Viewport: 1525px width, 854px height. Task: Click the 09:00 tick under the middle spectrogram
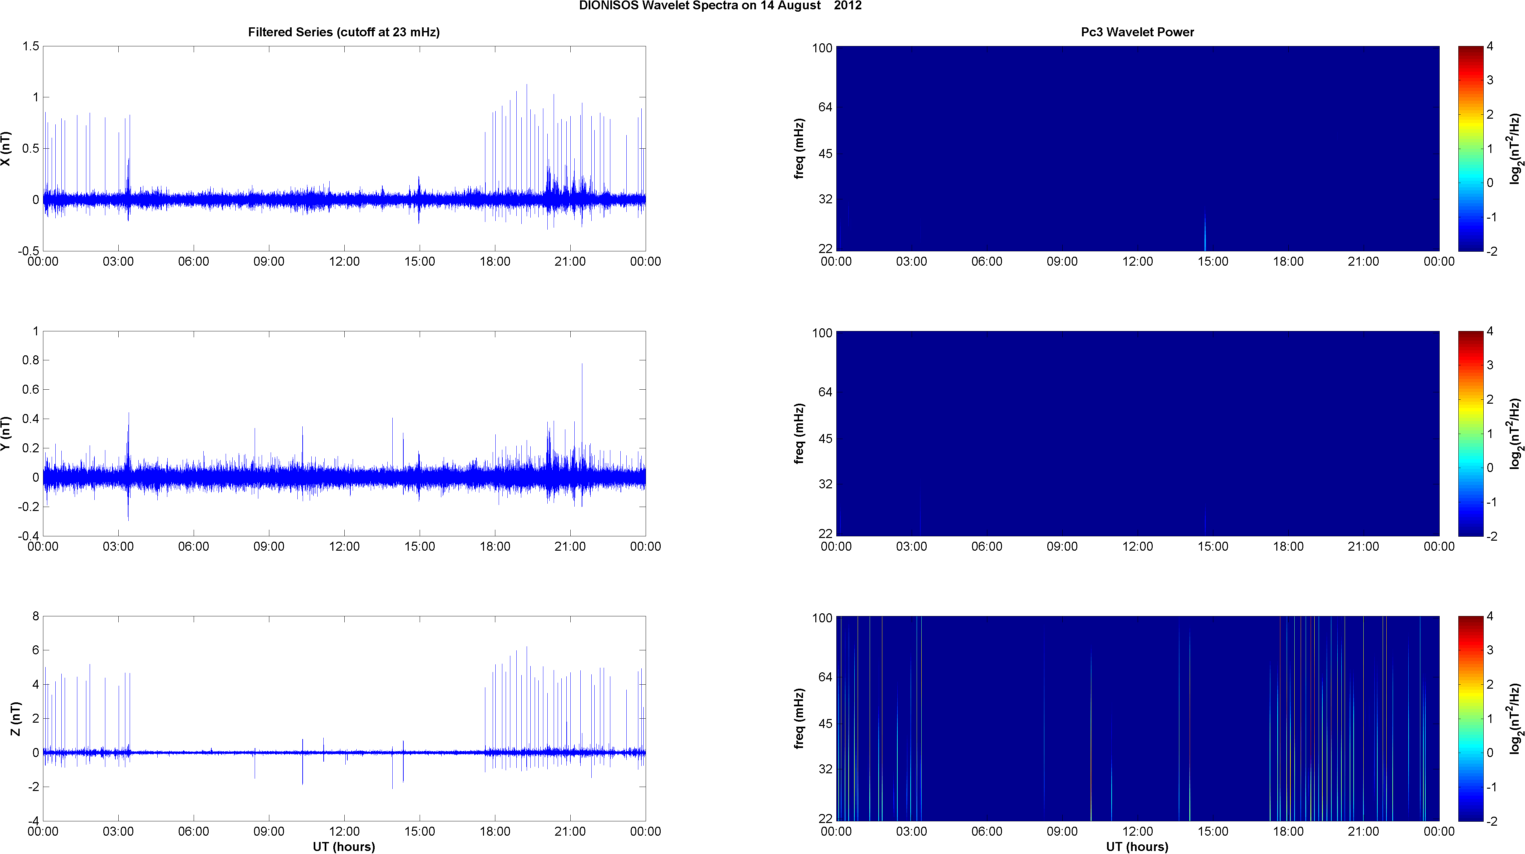tap(1062, 547)
